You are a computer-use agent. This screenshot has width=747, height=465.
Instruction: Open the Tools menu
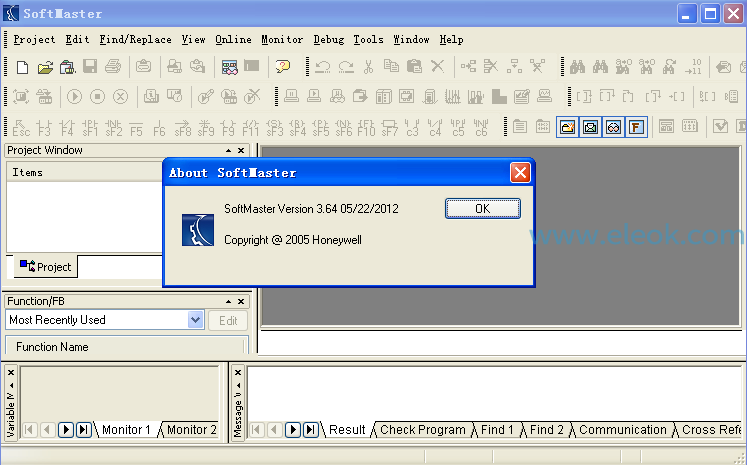click(368, 40)
